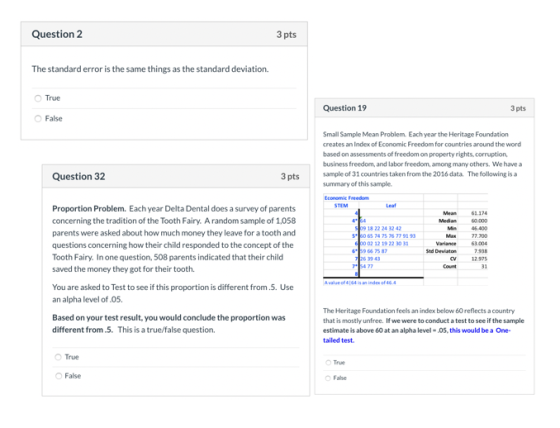The height and width of the screenshot is (428, 560).
Task: Click the 3 pts label of Question 2
Action: (286, 35)
